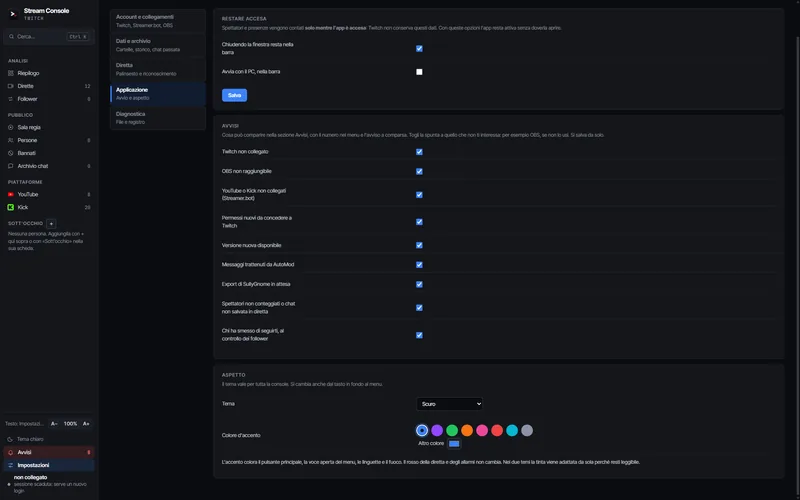Viewport: 800px width, 500px height.
Task: Pick the gray accent color swatch
Action: click(527, 430)
